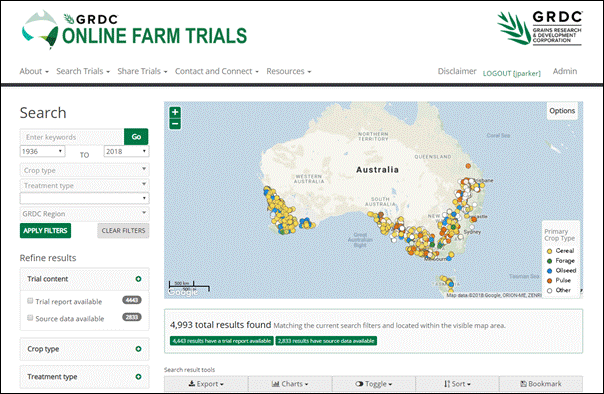Image resolution: width=604 pixels, height=394 pixels.
Task: Open the Toggle menu
Action: pyautogui.click(x=373, y=384)
